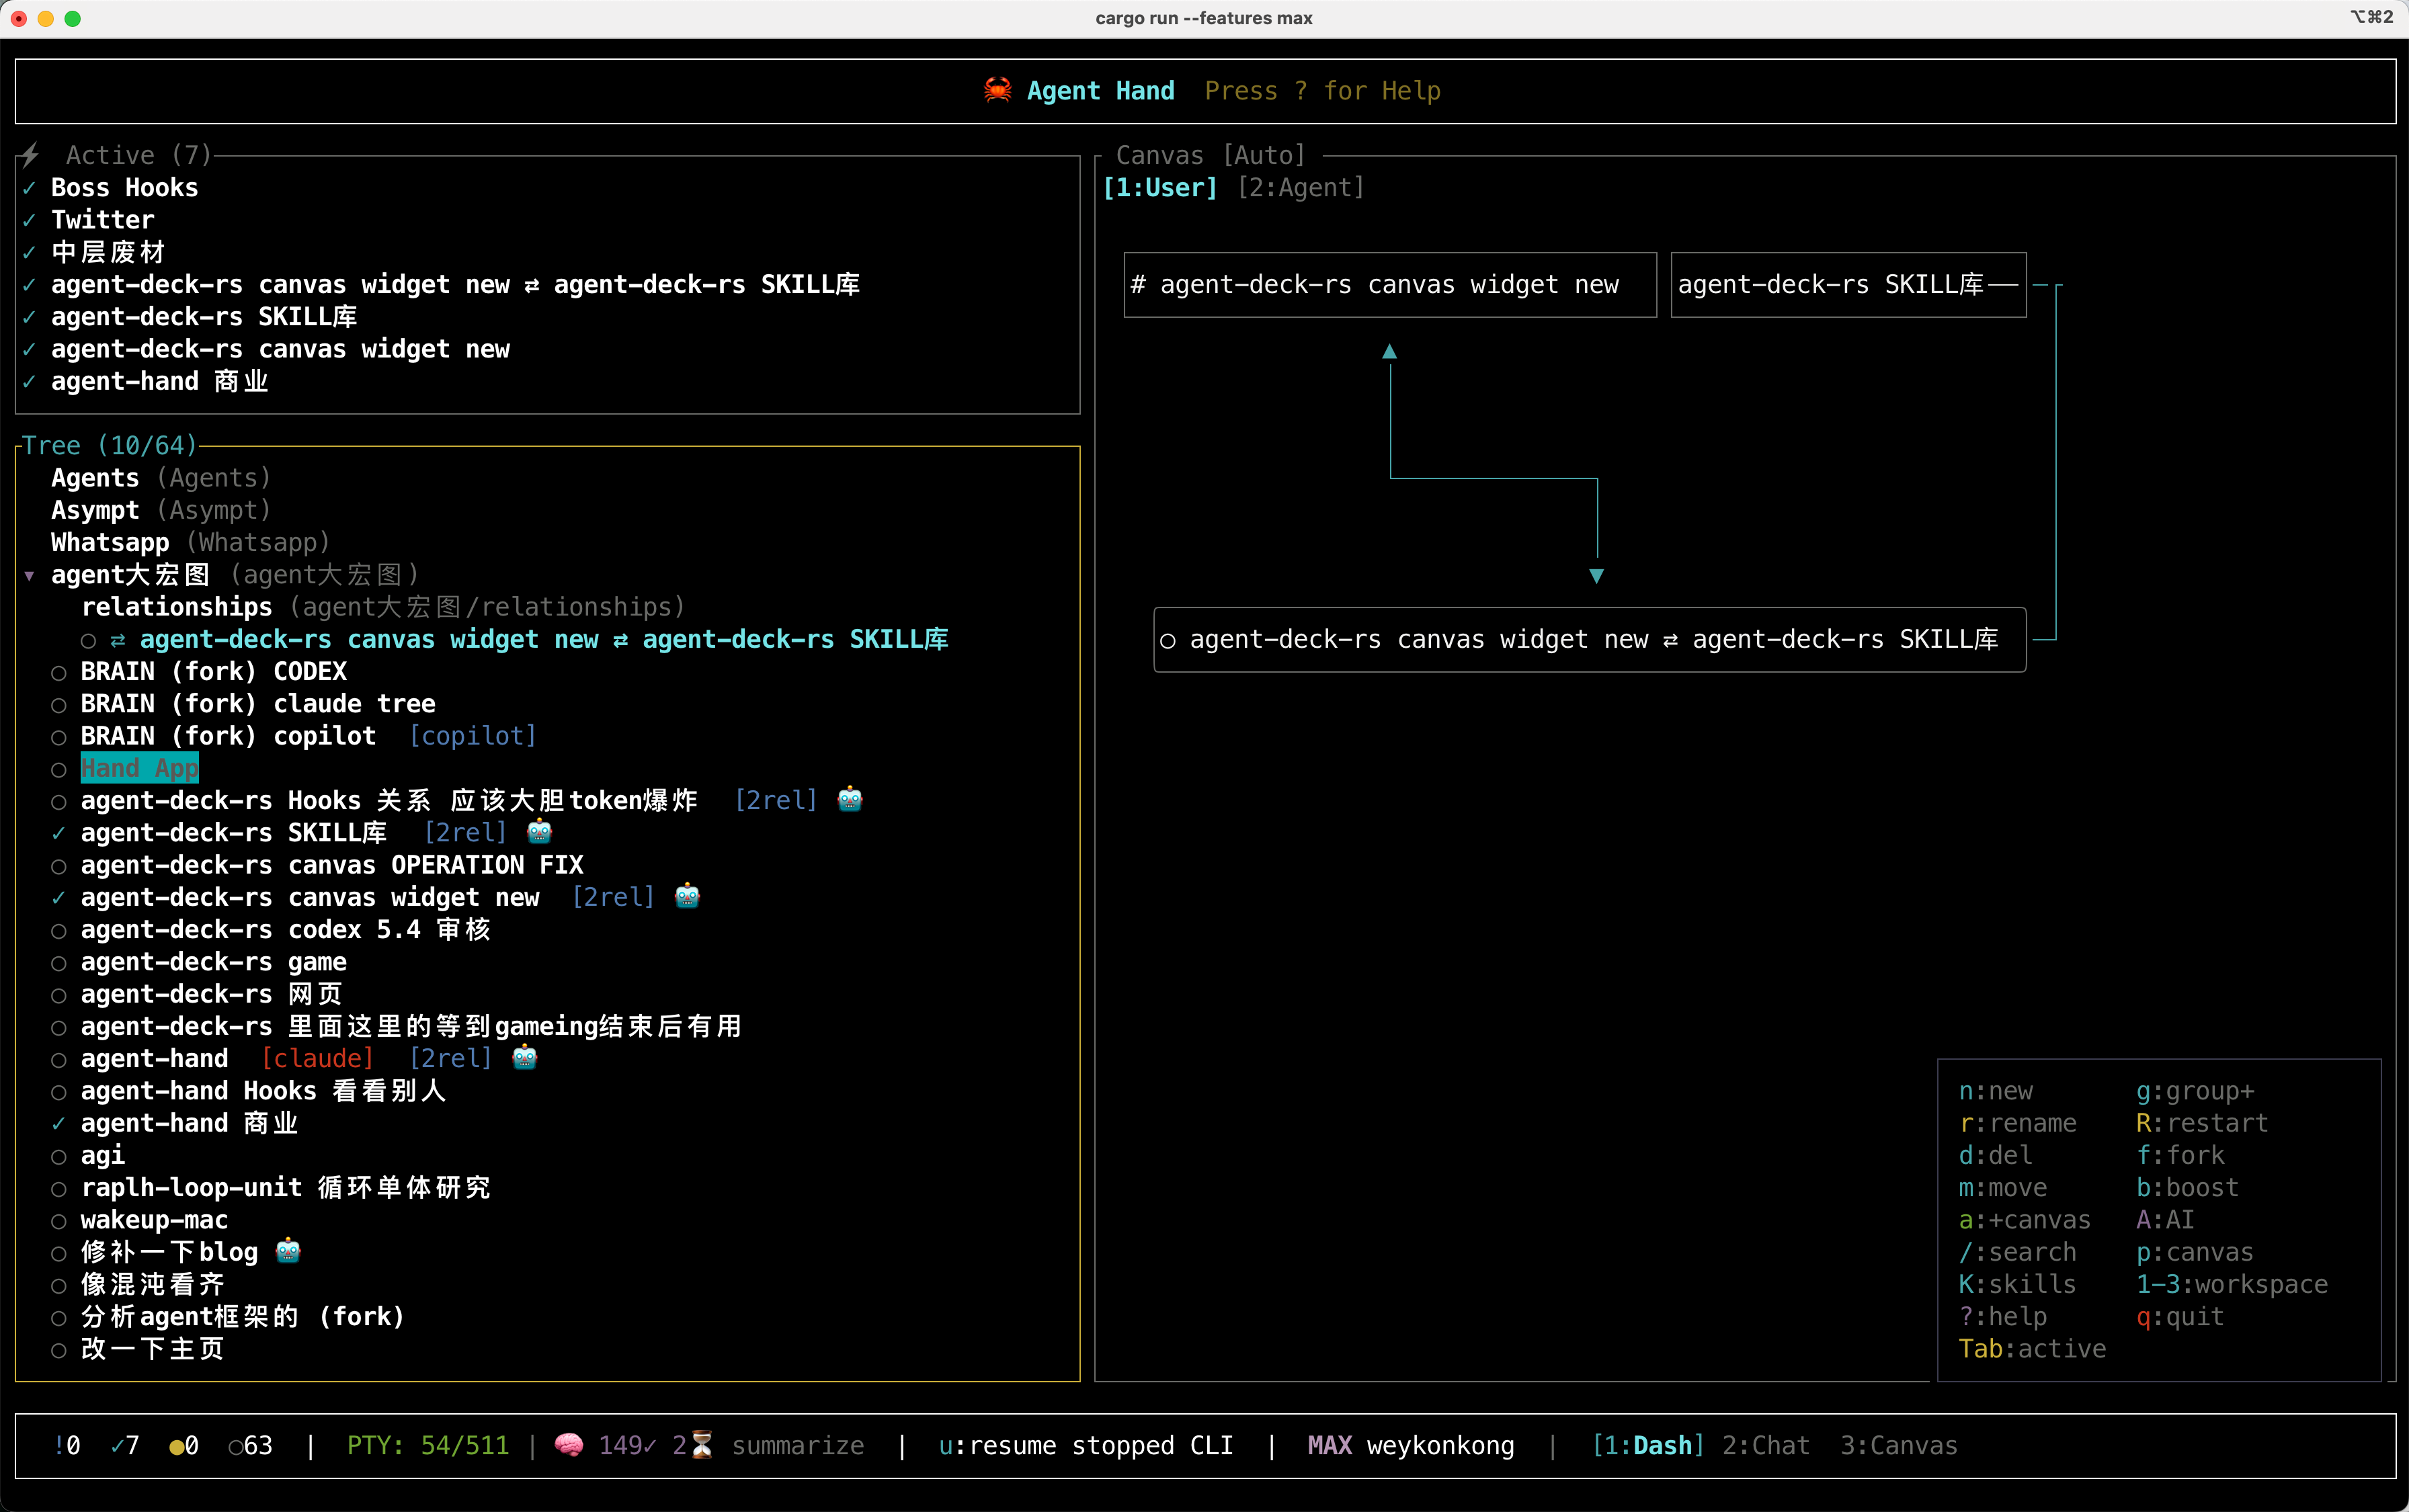This screenshot has width=2409, height=1512.
Task: Expand the Agents group in tree
Action: [95, 478]
